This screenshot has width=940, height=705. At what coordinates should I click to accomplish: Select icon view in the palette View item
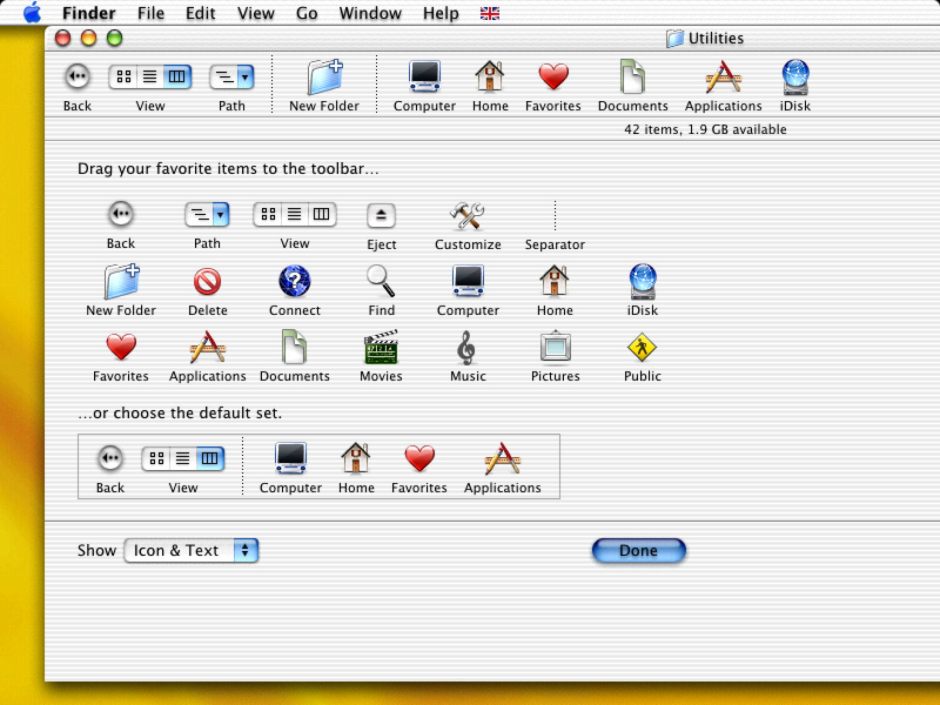pos(268,214)
